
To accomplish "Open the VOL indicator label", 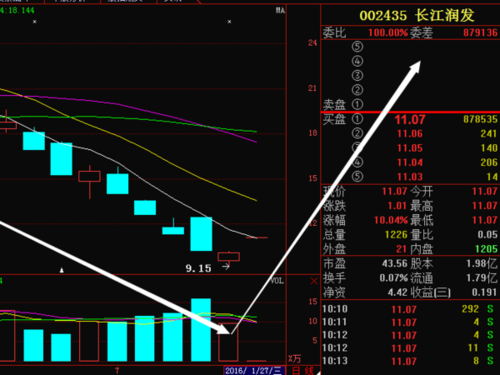I will point(277,281).
